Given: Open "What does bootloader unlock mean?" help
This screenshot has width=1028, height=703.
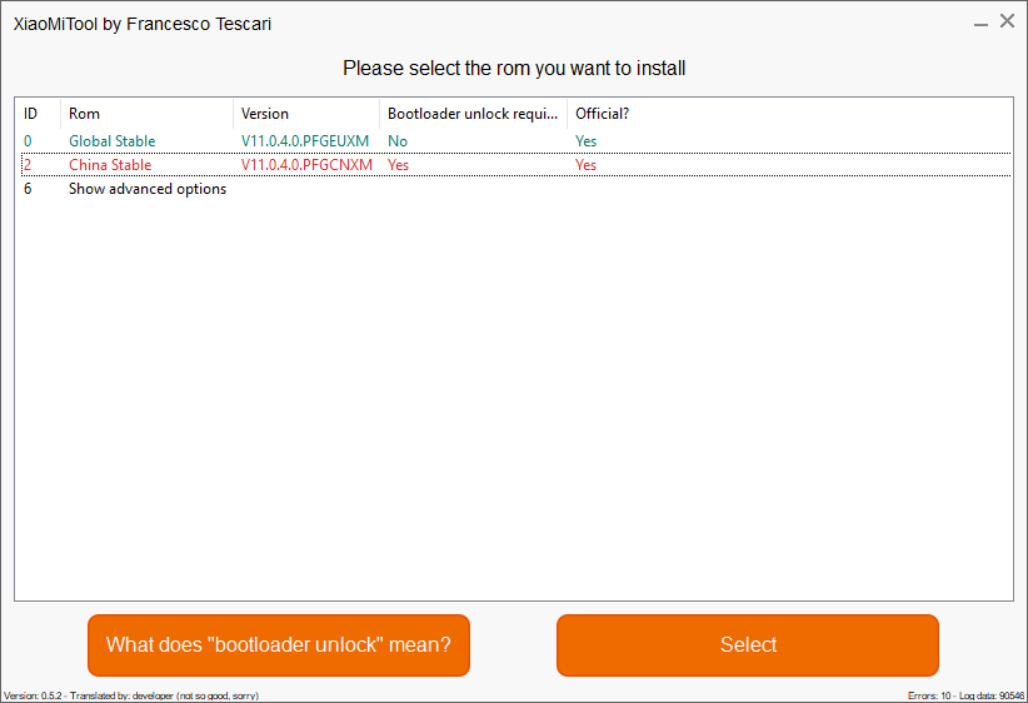Looking at the screenshot, I should [279, 645].
